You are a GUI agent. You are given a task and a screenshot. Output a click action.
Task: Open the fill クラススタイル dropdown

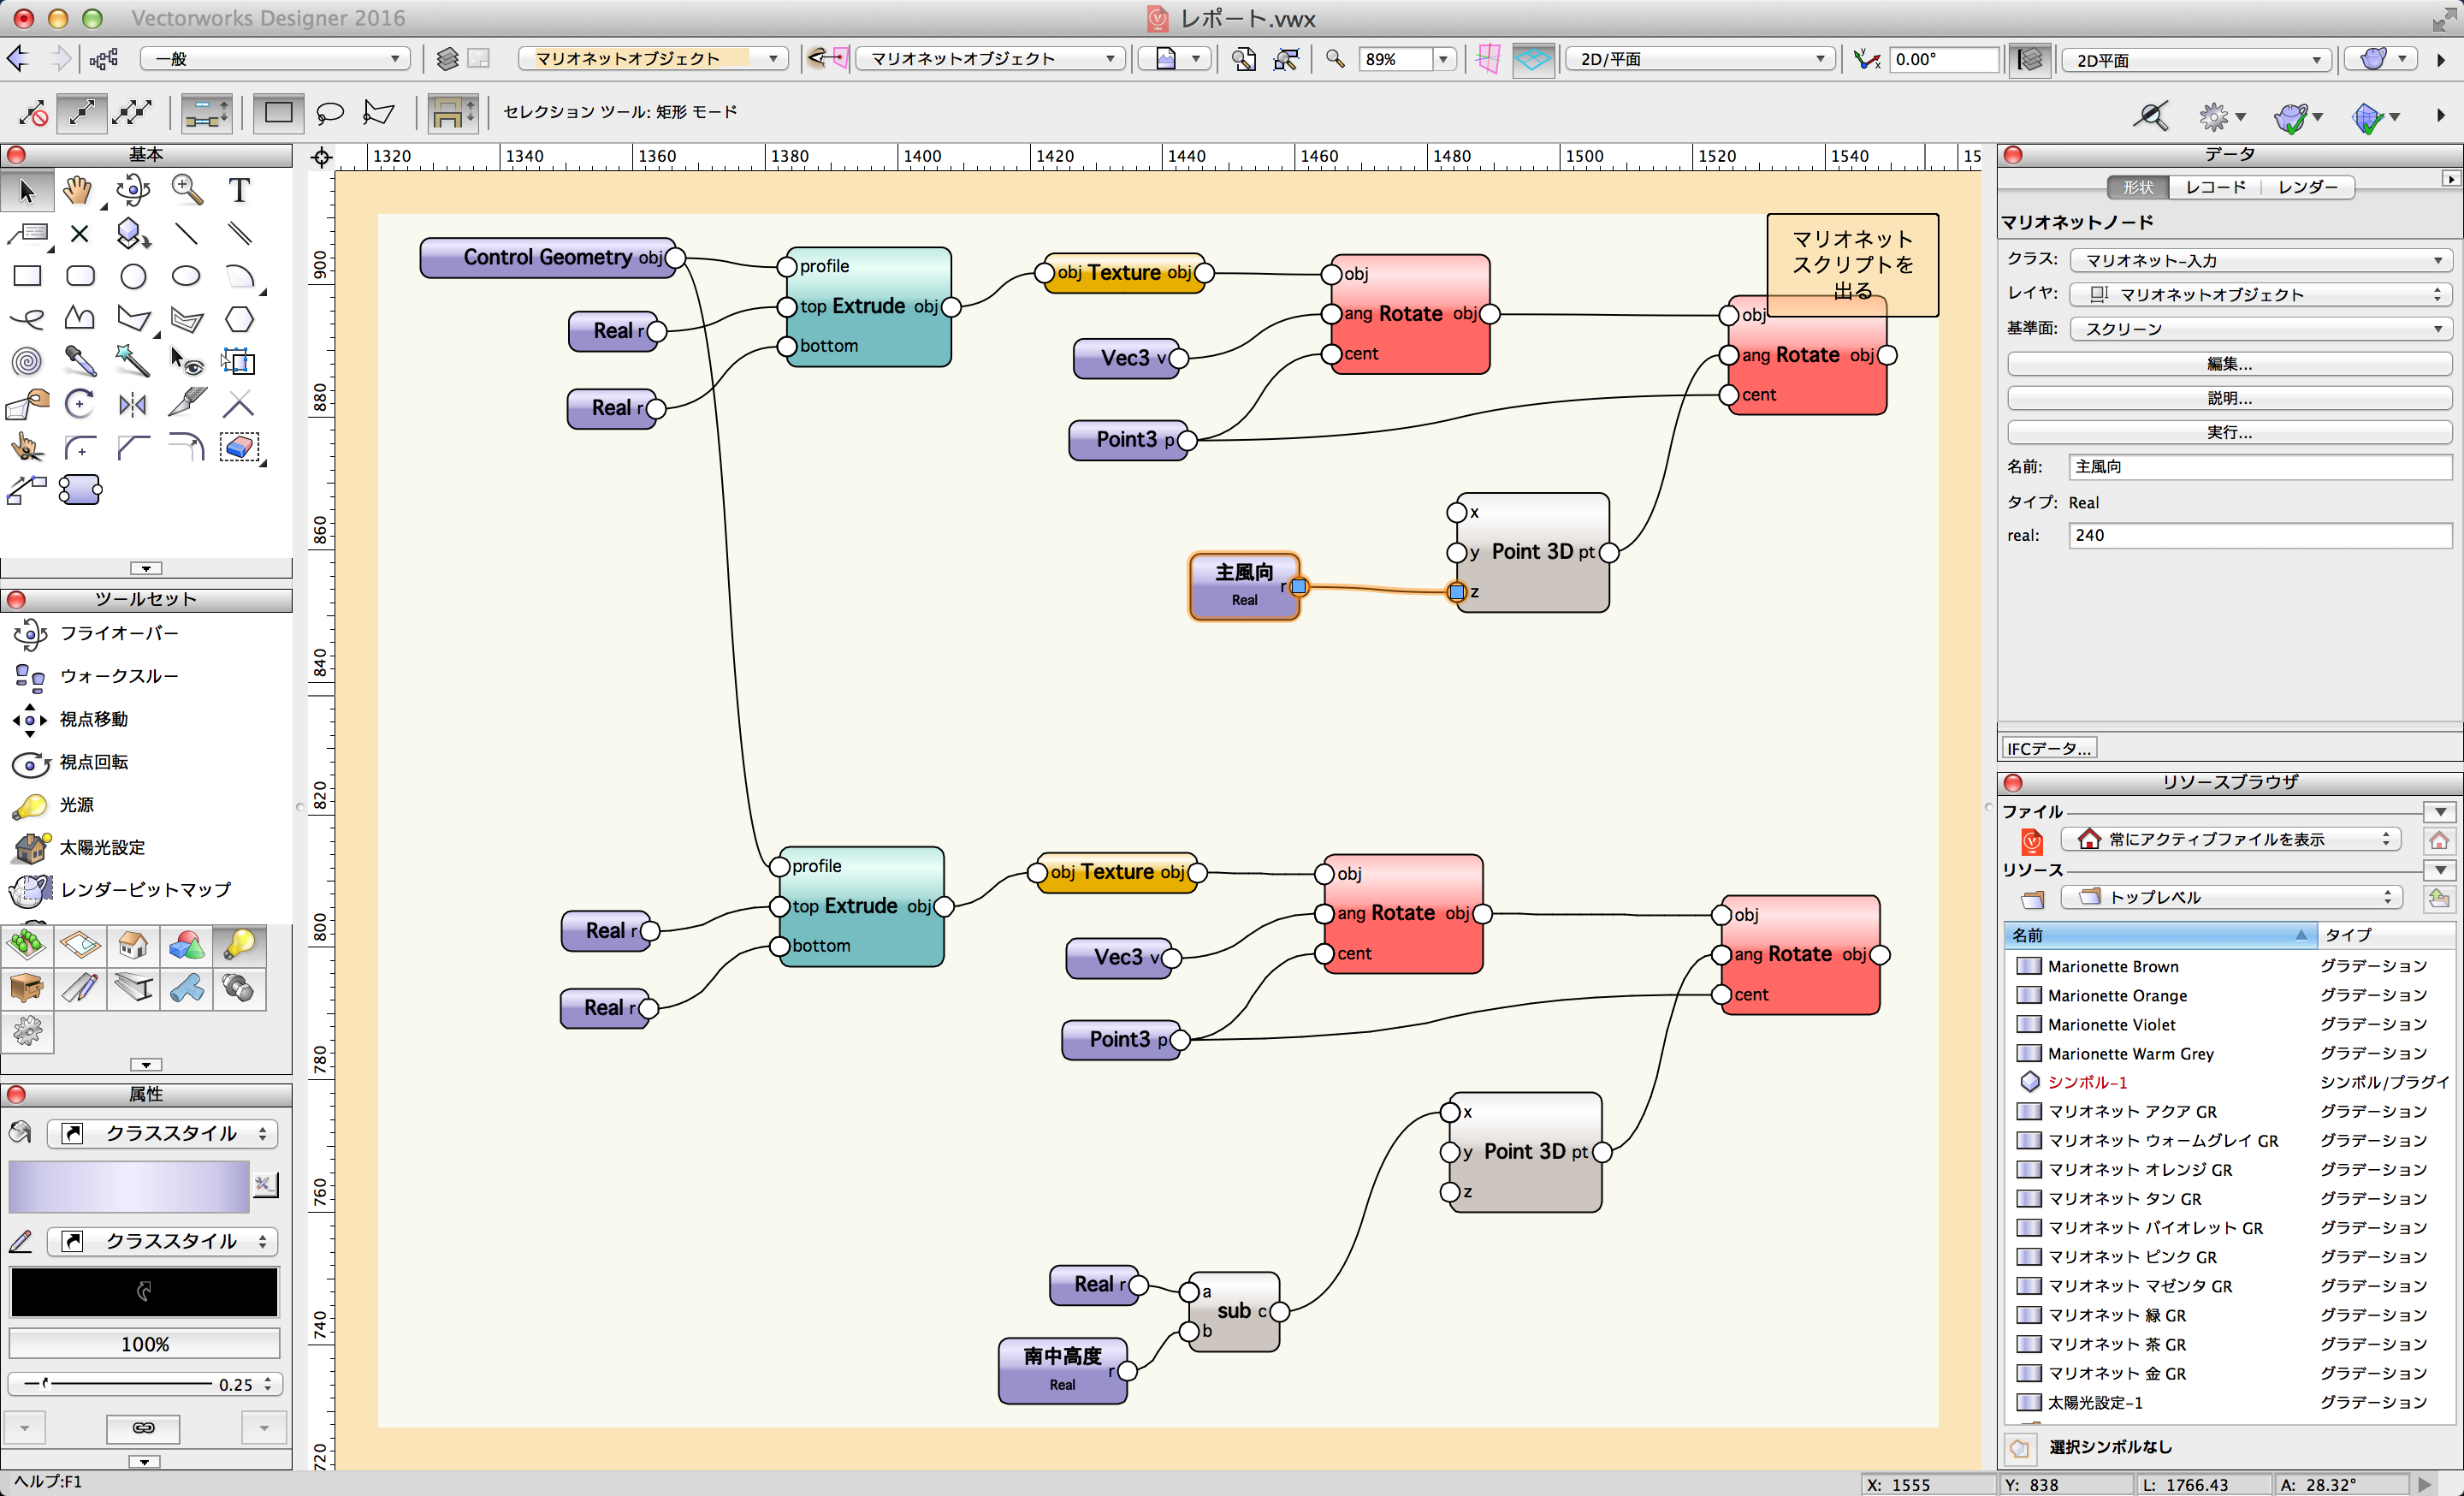pos(162,1133)
